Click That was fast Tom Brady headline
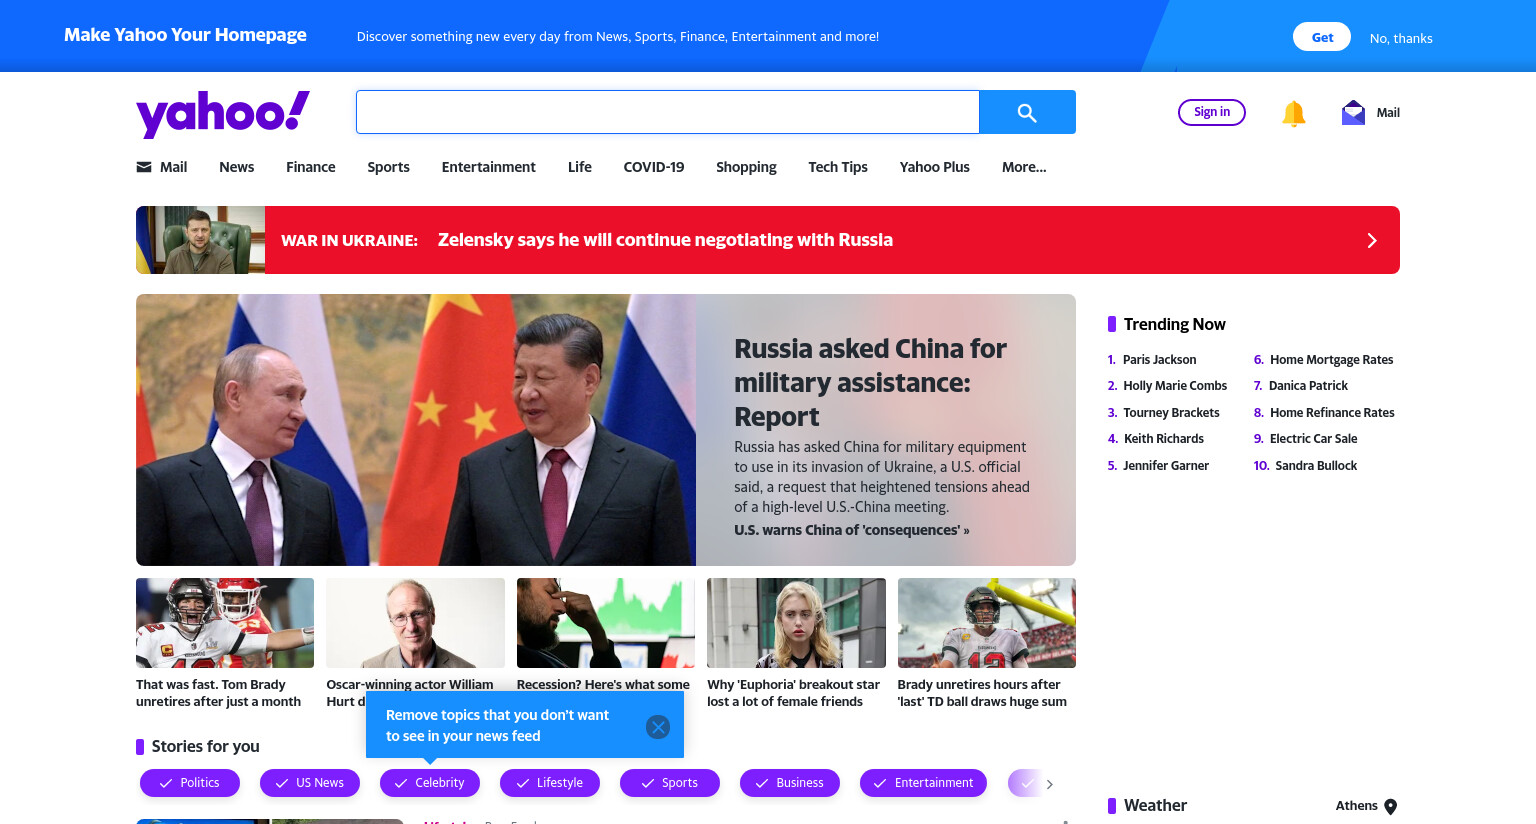 218,693
